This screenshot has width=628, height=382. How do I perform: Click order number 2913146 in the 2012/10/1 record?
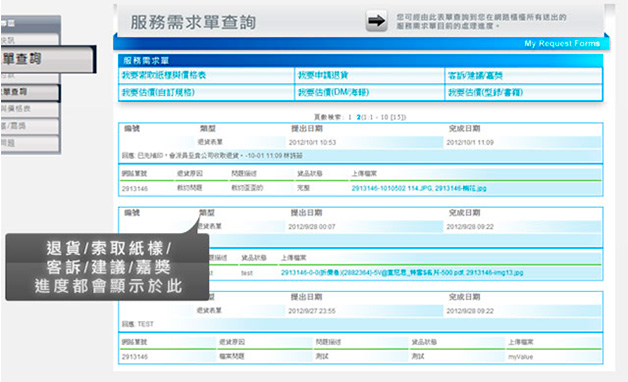(x=135, y=188)
